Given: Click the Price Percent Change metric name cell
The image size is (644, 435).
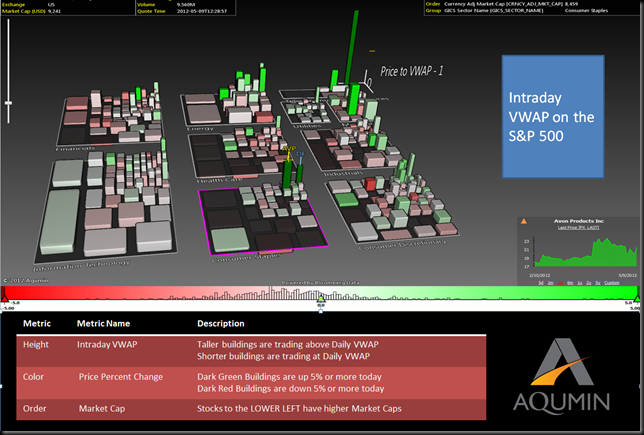Looking at the screenshot, I should (x=121, y=377).
